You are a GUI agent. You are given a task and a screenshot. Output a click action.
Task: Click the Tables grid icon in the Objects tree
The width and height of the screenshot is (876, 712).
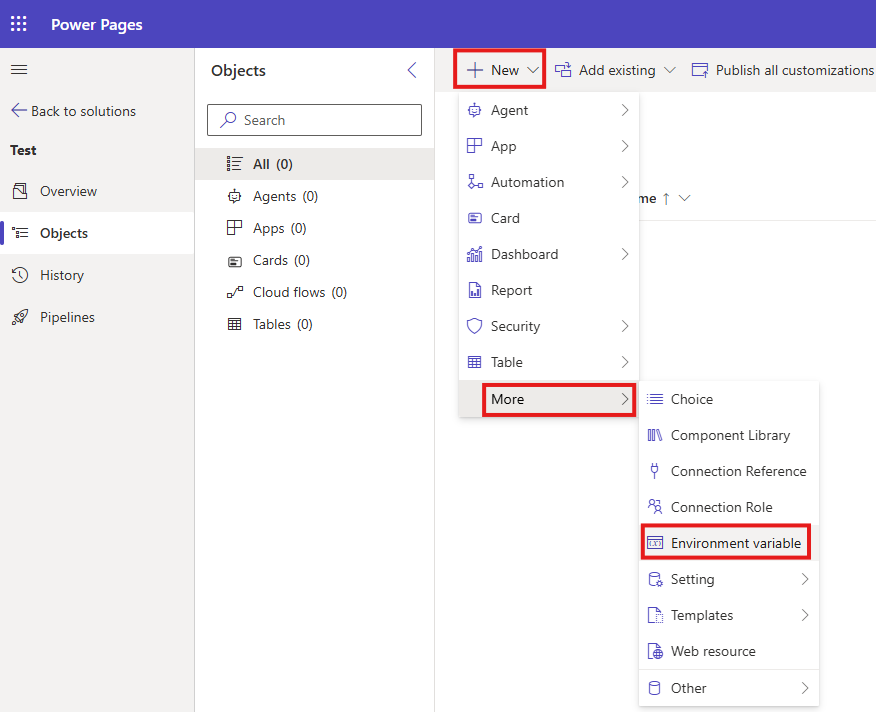(x=235, y=324)
